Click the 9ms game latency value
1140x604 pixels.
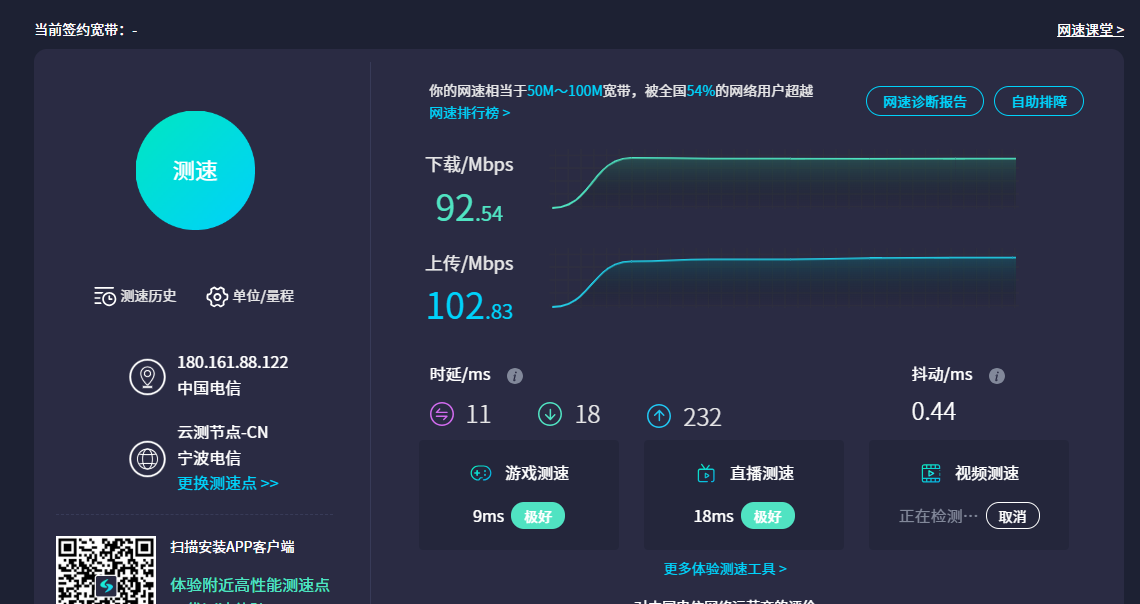[x=489, y=517]
